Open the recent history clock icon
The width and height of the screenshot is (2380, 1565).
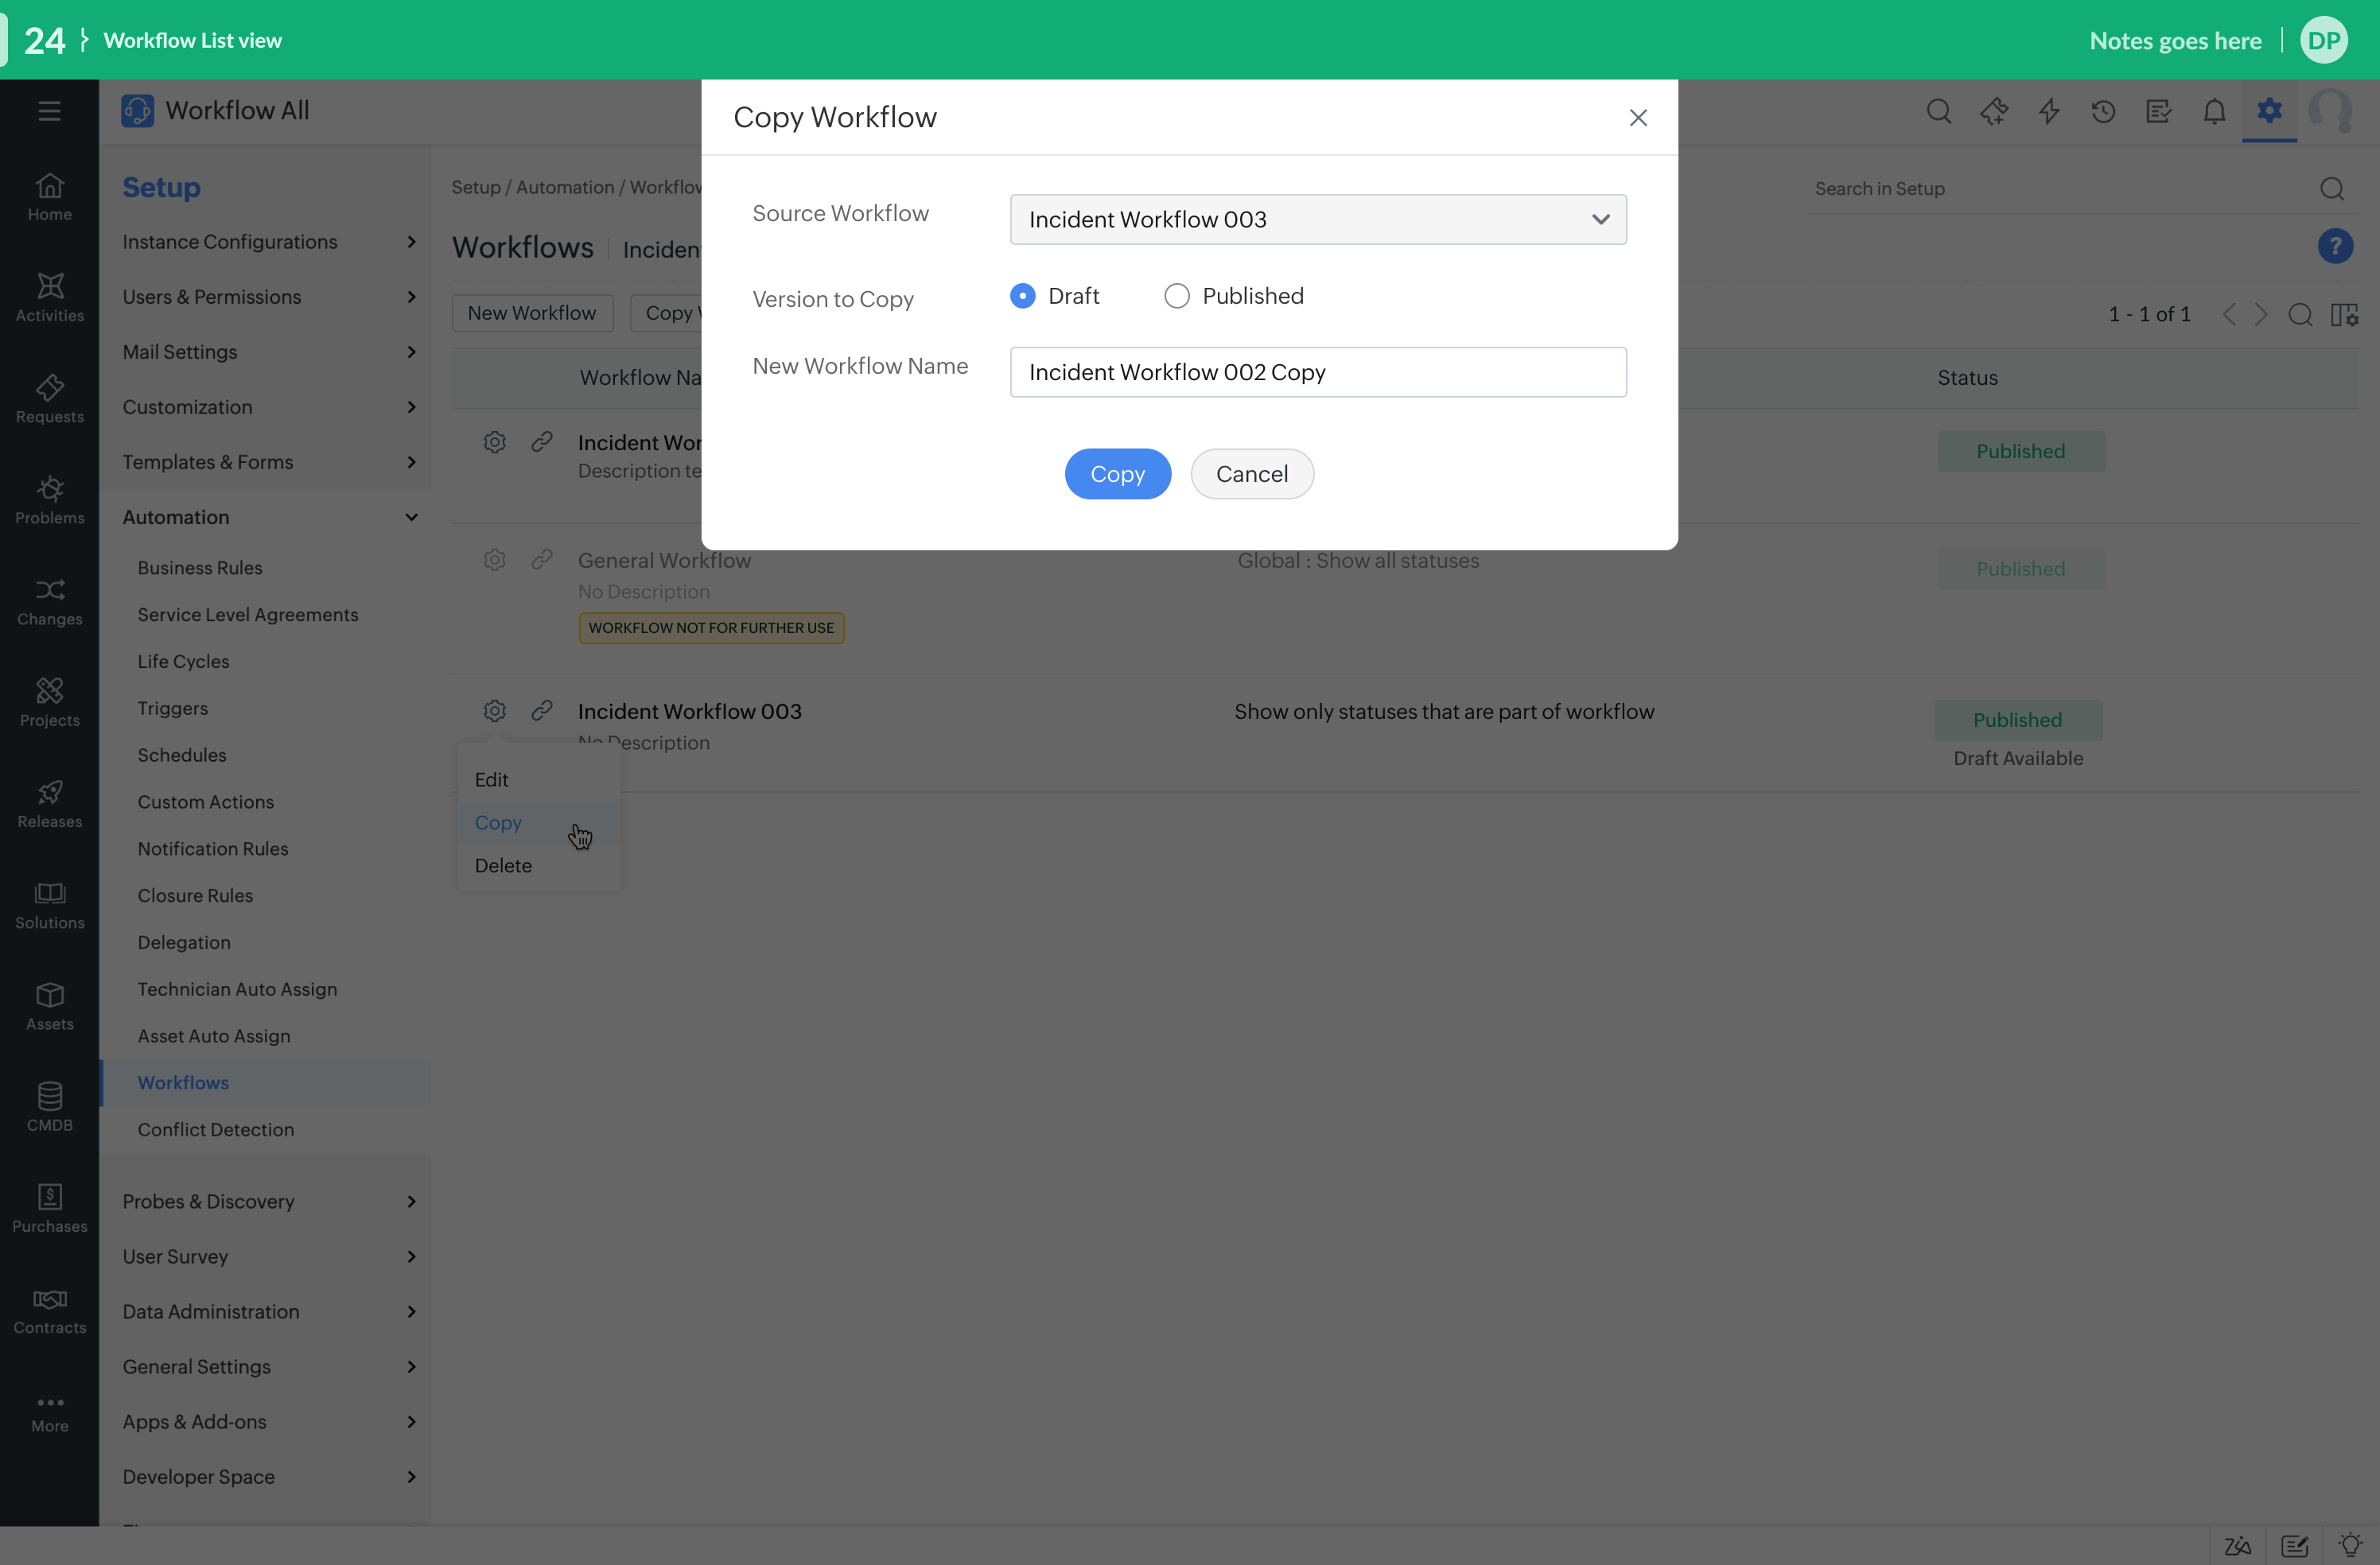[2103, 111]
